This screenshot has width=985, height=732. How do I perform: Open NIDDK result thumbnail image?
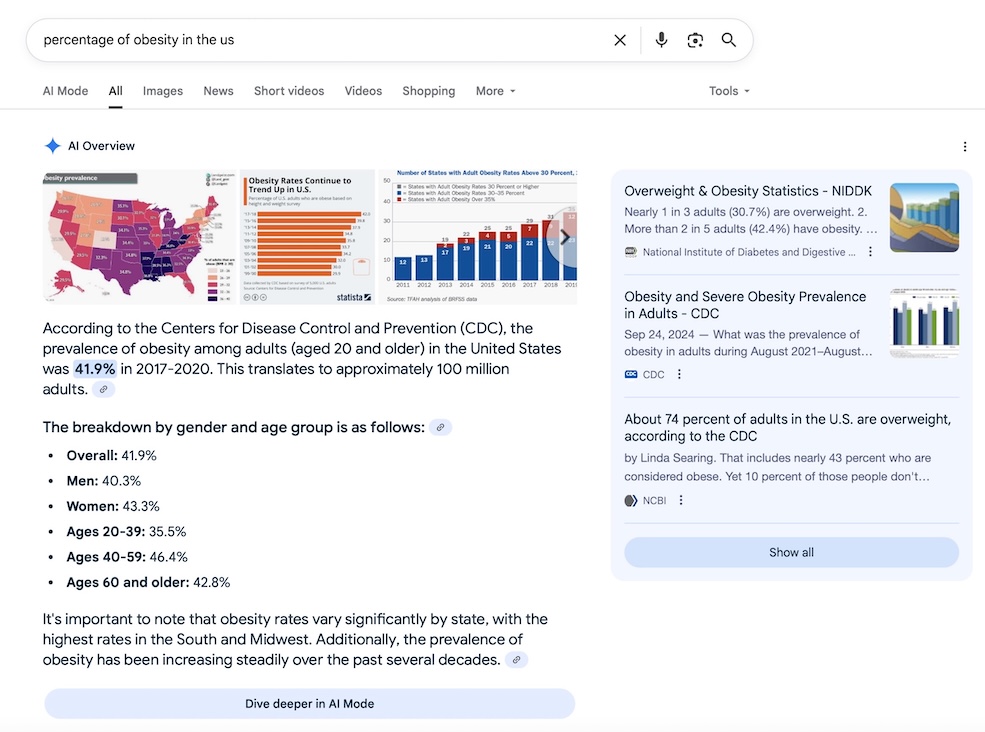pyautogui.click(x=925, y=217)
